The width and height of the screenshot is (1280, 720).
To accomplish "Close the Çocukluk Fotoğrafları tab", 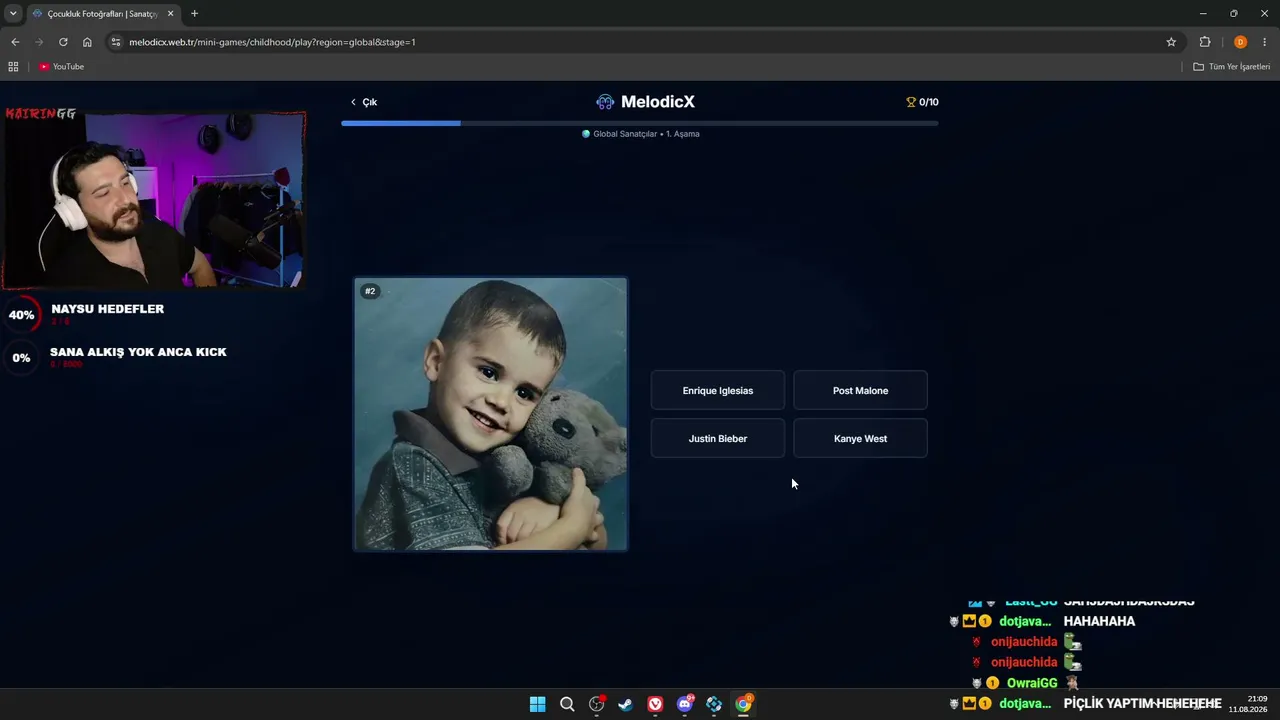I will (171, 14).
